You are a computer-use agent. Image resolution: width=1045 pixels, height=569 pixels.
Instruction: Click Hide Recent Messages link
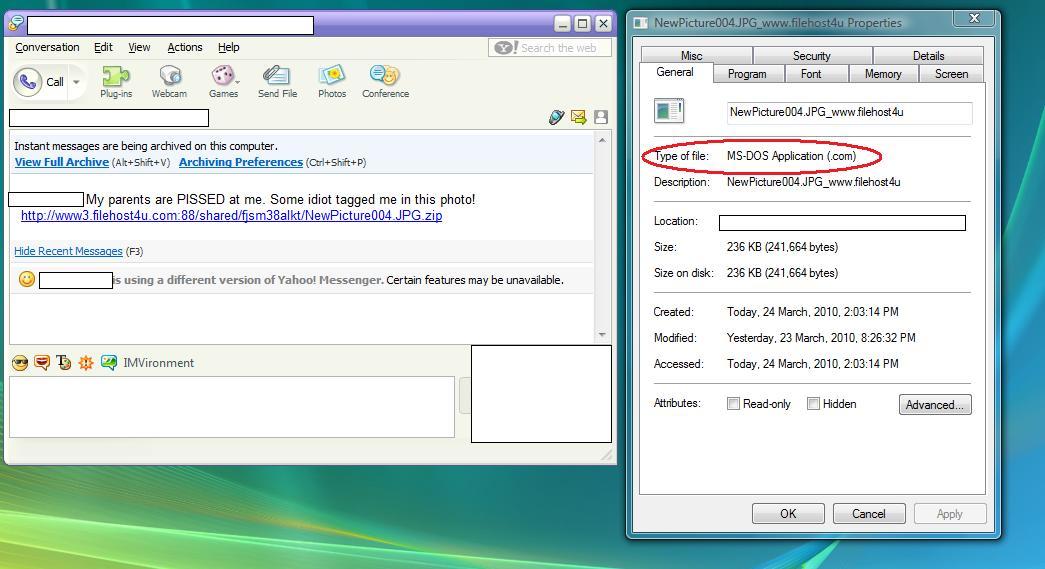pos(69,251)
